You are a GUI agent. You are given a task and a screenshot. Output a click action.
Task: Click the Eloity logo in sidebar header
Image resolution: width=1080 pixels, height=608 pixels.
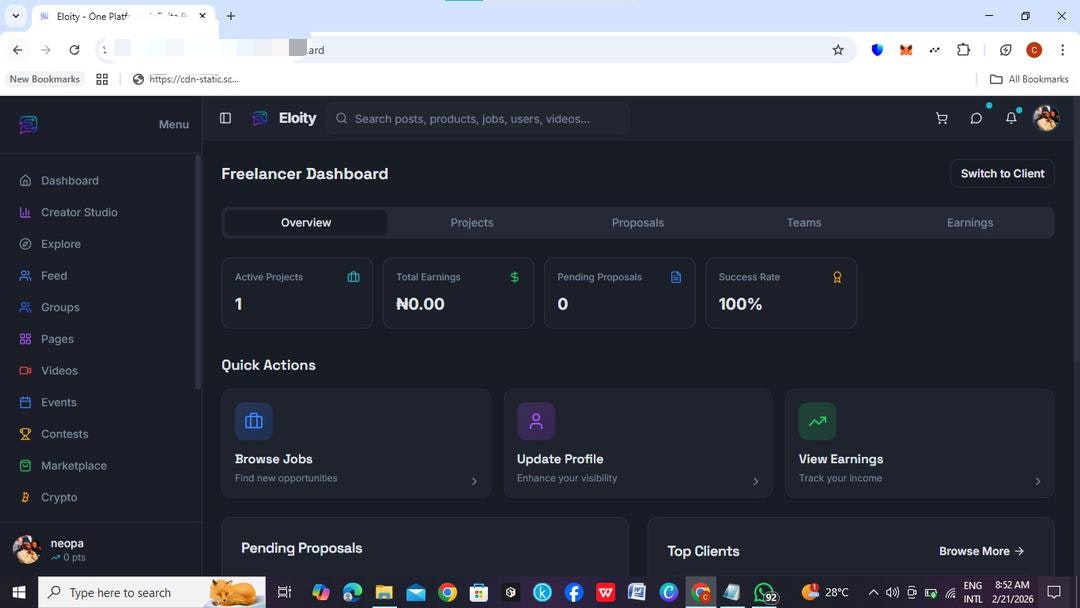(x=28, y=125)
